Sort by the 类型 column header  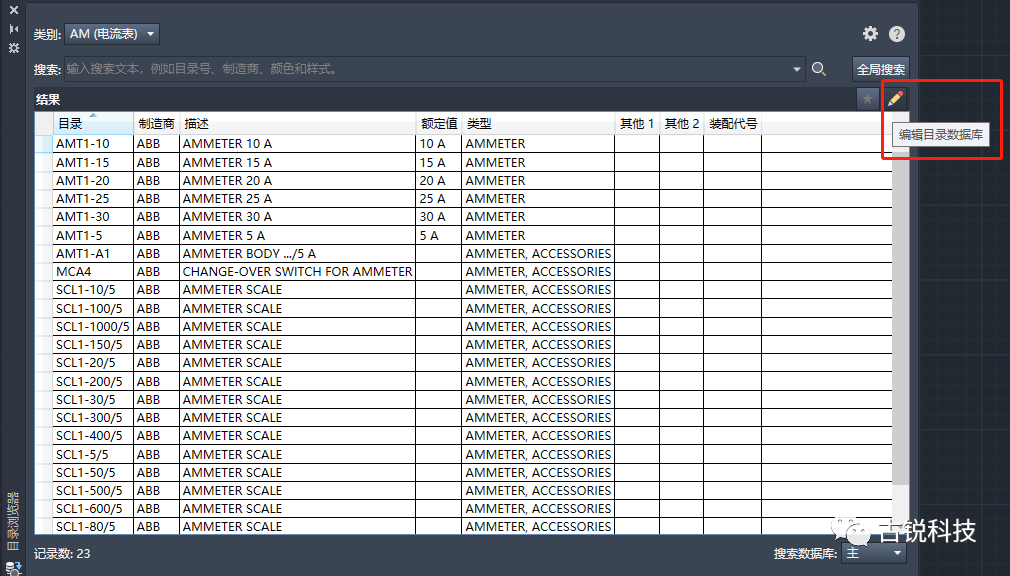(538, 124)
